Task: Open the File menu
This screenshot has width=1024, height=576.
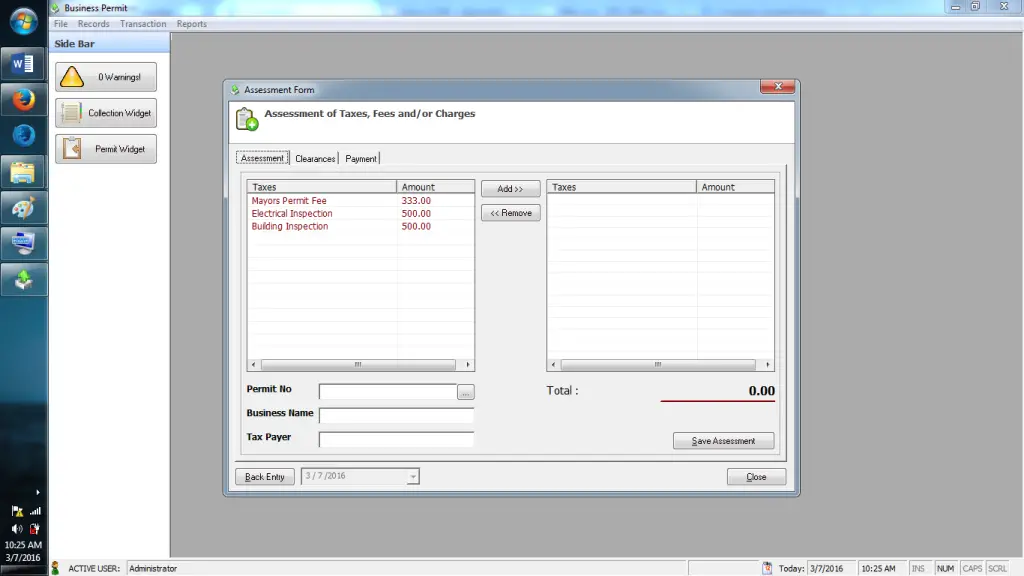Action: click(61, 24)
